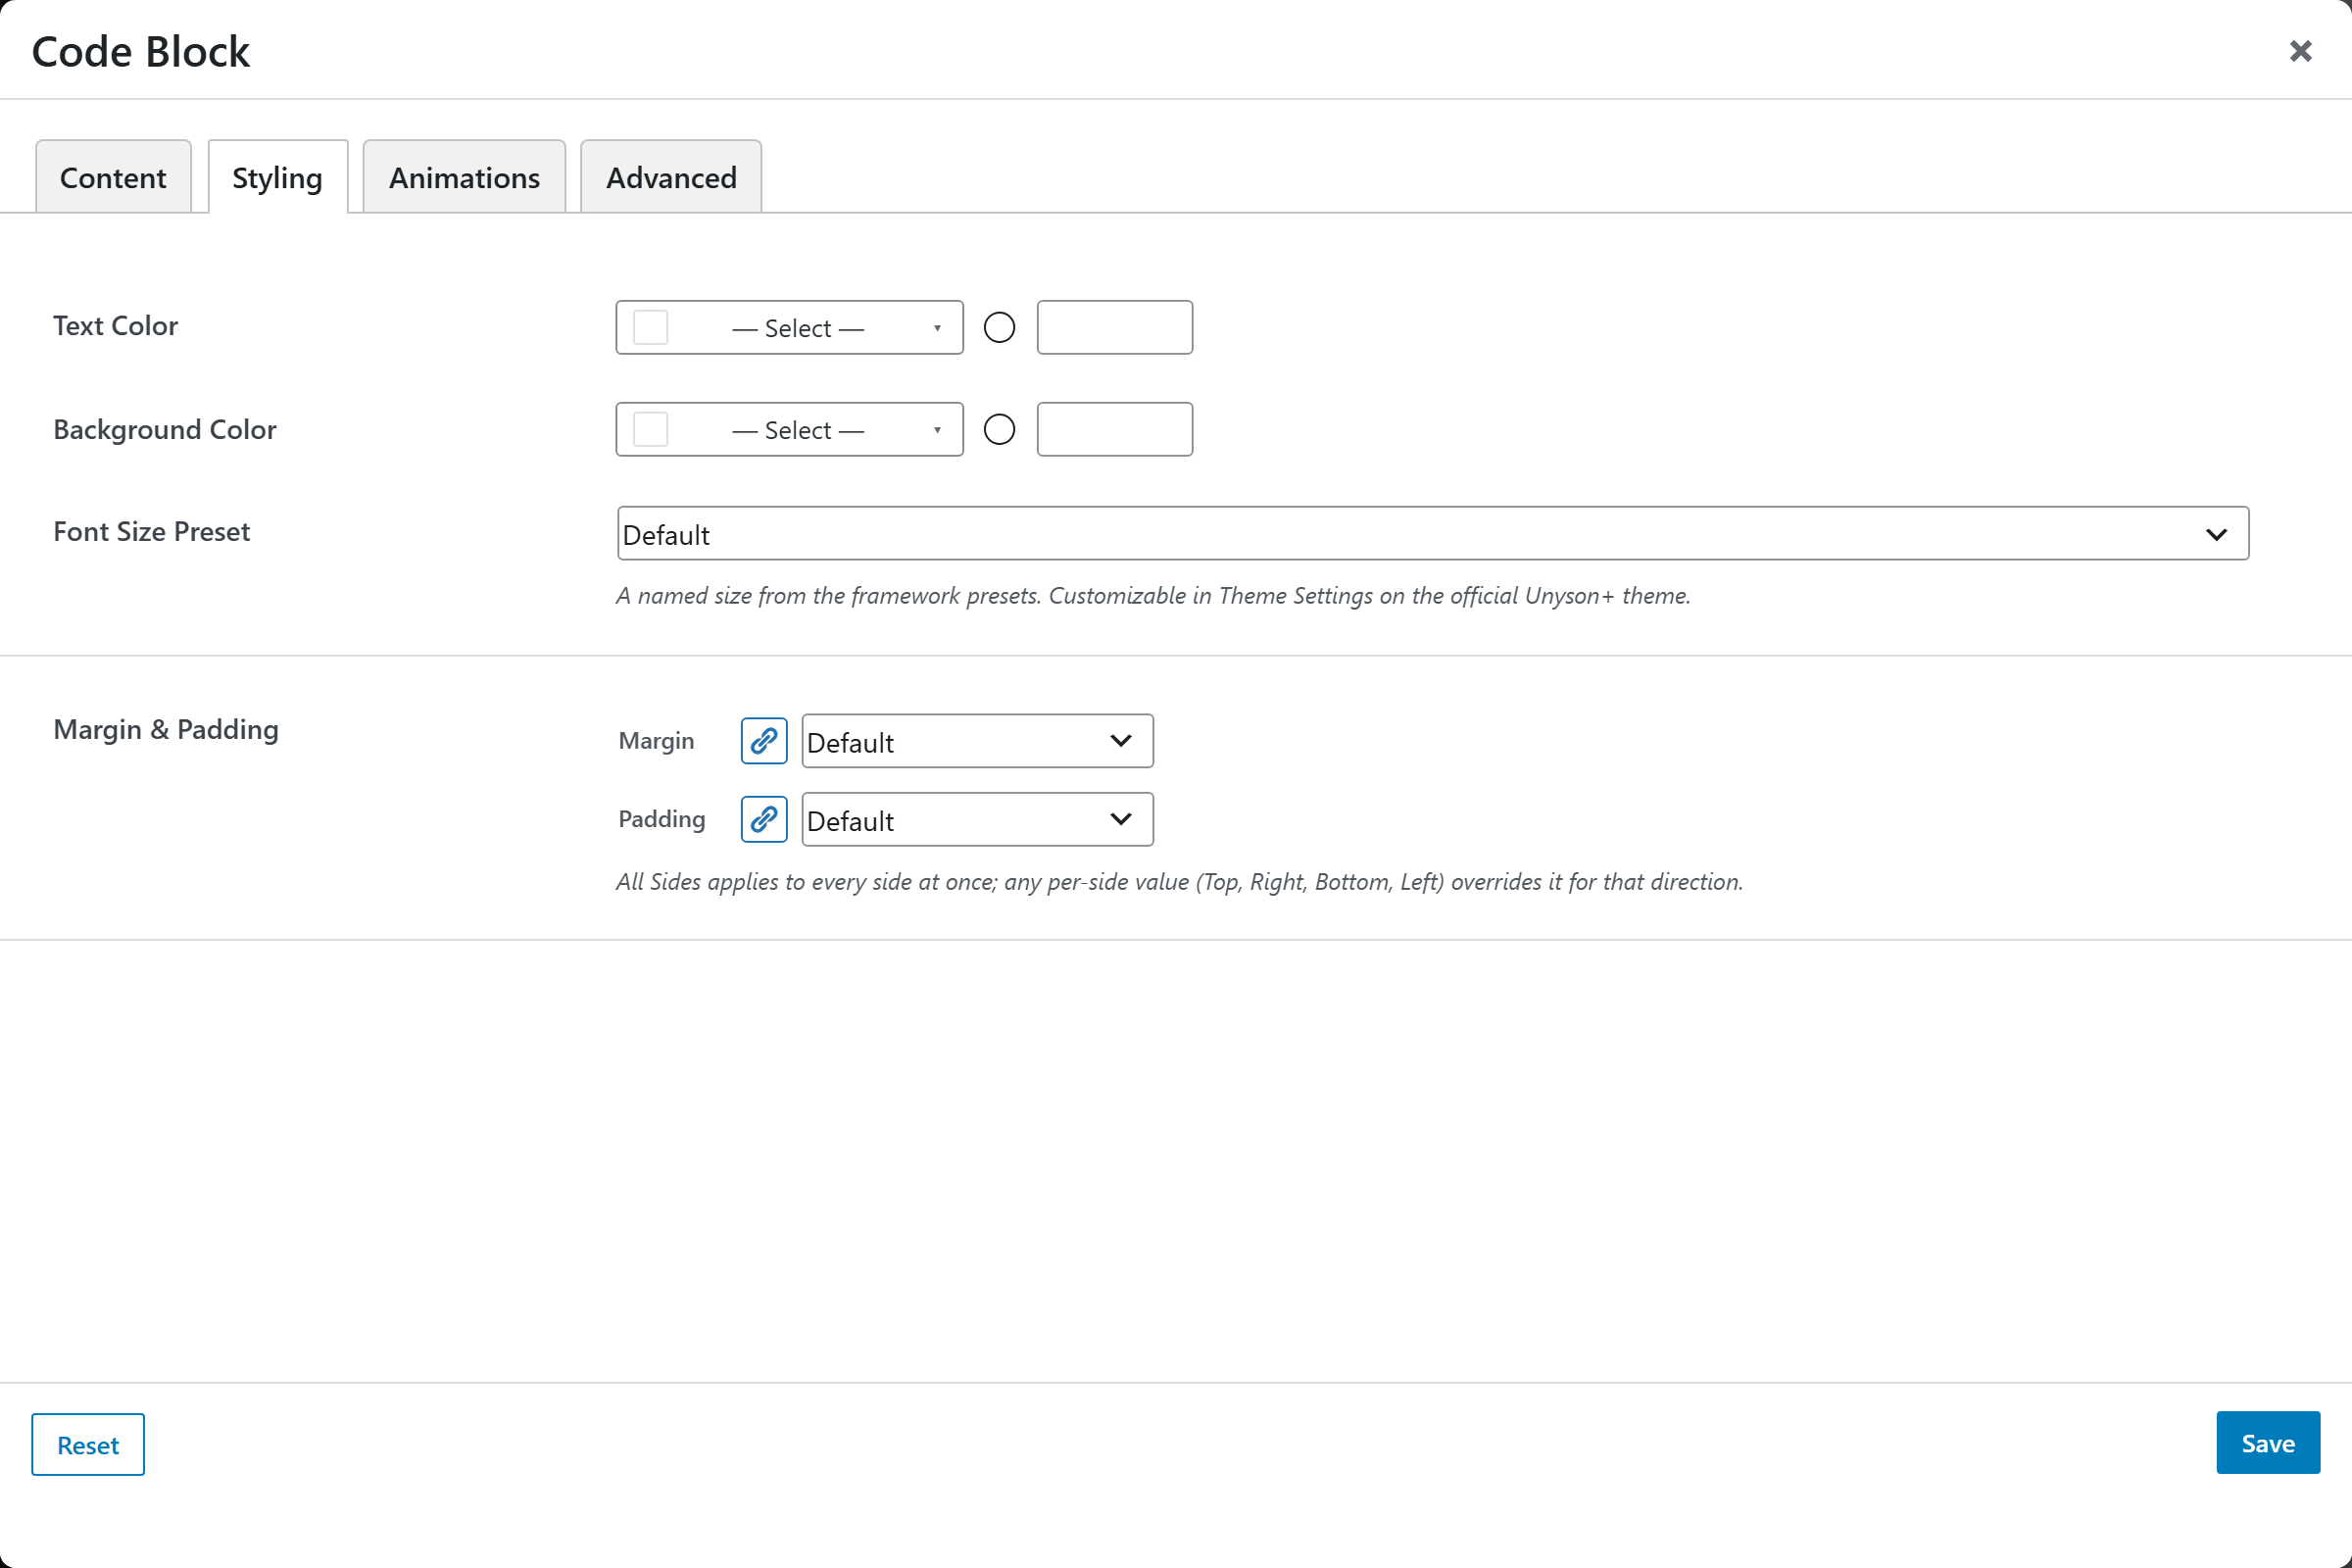Focus the Background Color custom value field
The width and height of the screenshot is (2352, 1568).
(1114, 429)
